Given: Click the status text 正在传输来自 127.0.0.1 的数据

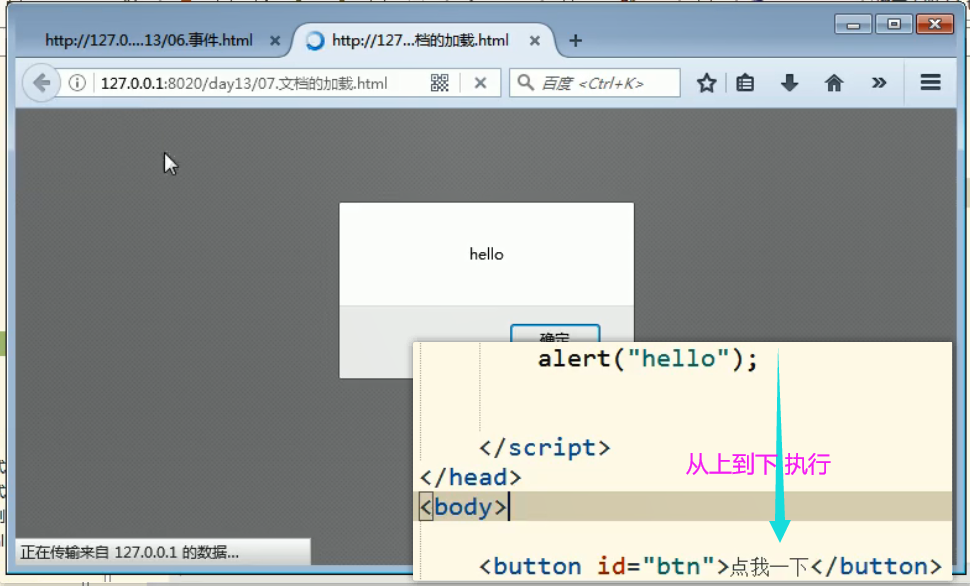Looking at the screenshot, I should 129,552.
